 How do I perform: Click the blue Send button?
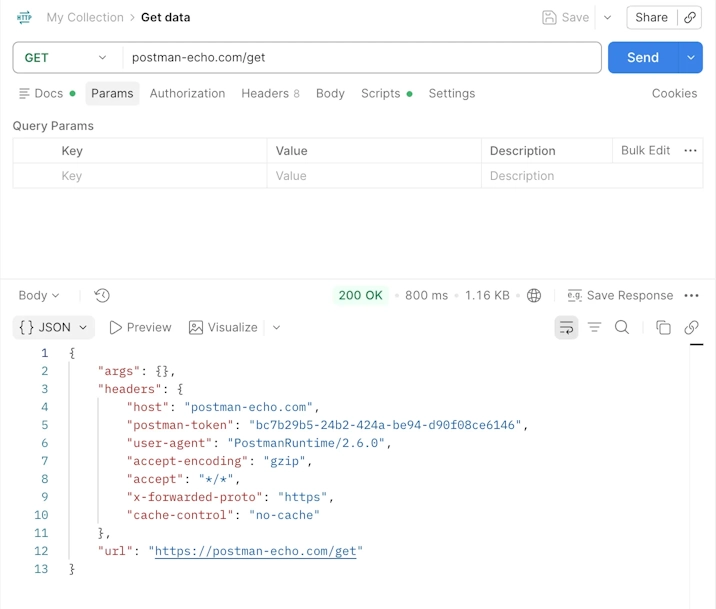[643, 58]
